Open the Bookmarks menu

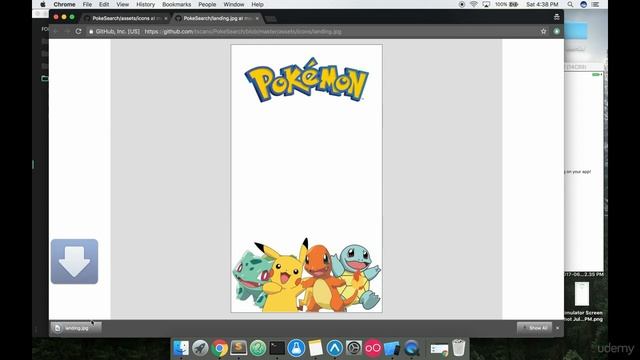(x=176, y=4)
